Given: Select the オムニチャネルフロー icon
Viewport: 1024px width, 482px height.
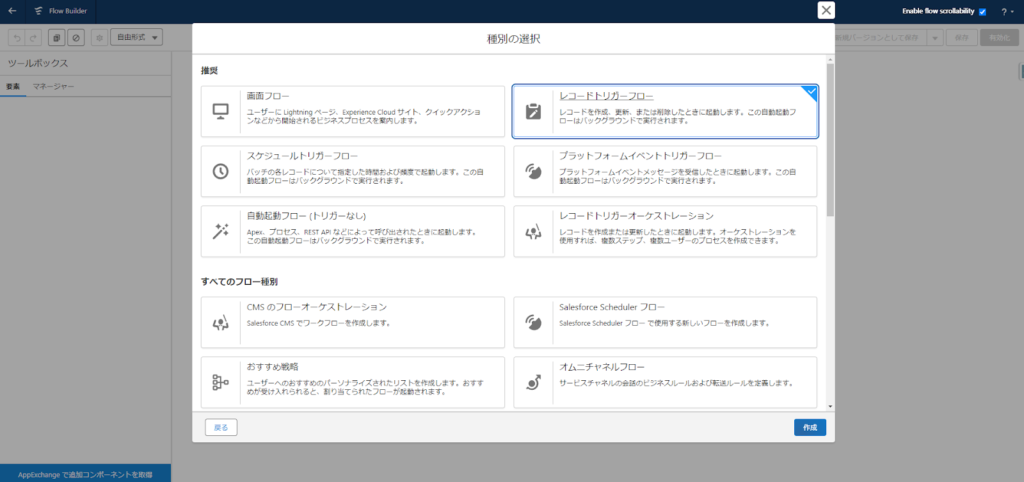Looking at the screenshot, I should 533,382.
